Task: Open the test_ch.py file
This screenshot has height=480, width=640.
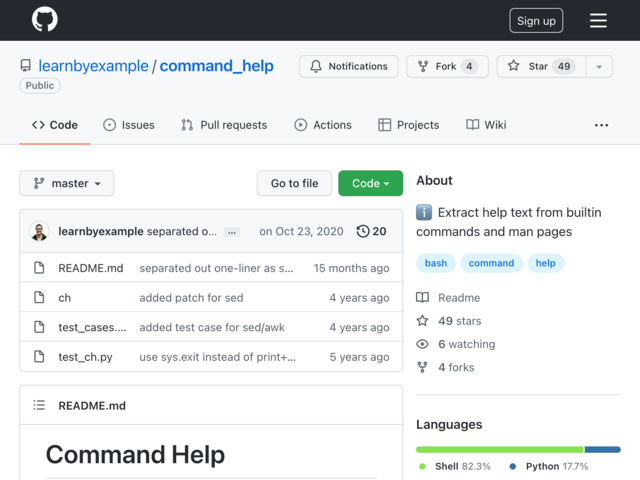Action: point(85,357)
